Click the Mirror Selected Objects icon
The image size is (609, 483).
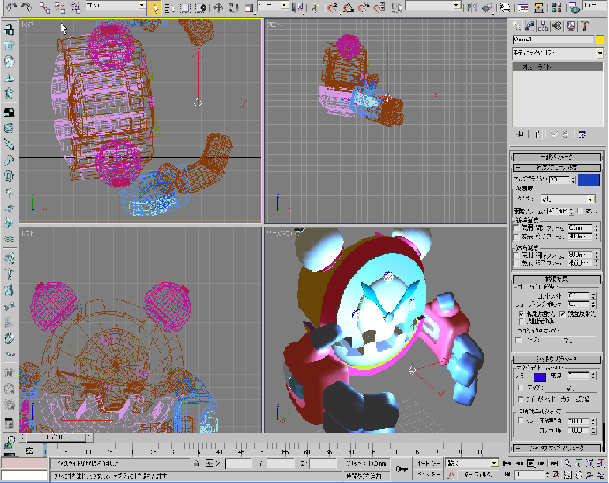[472, 7]
